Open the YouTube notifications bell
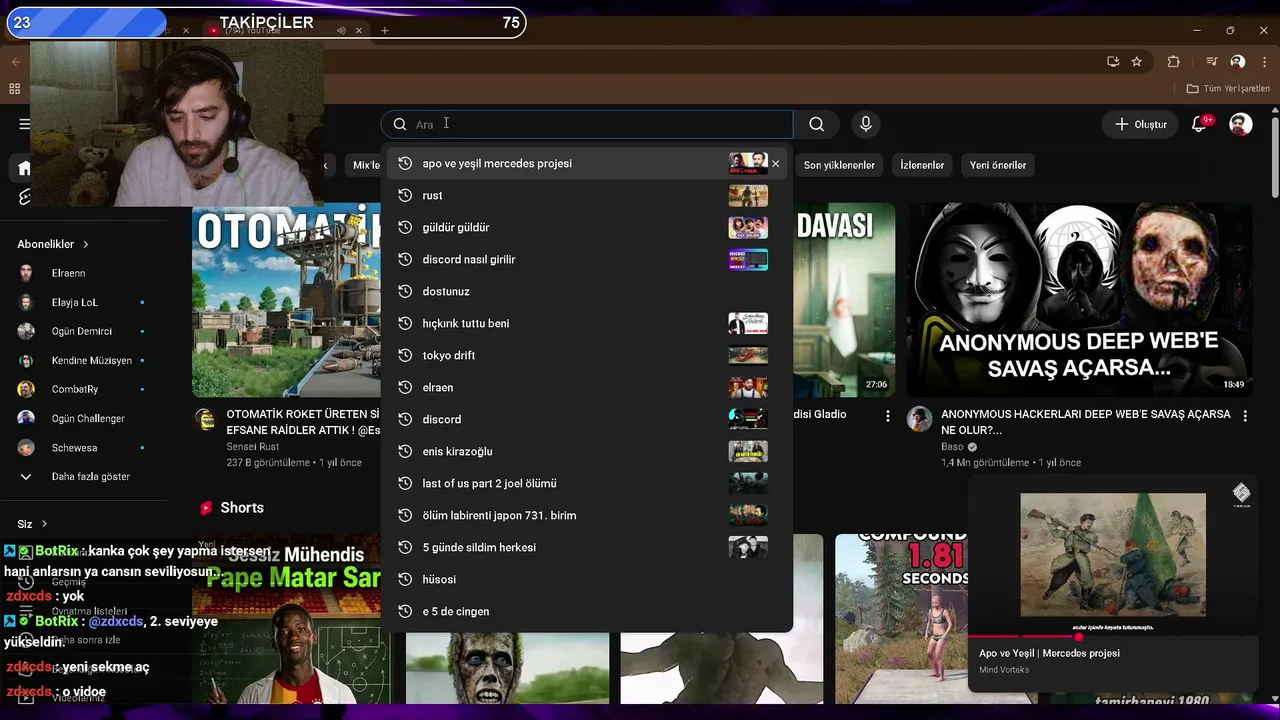 pos(1199,124)
